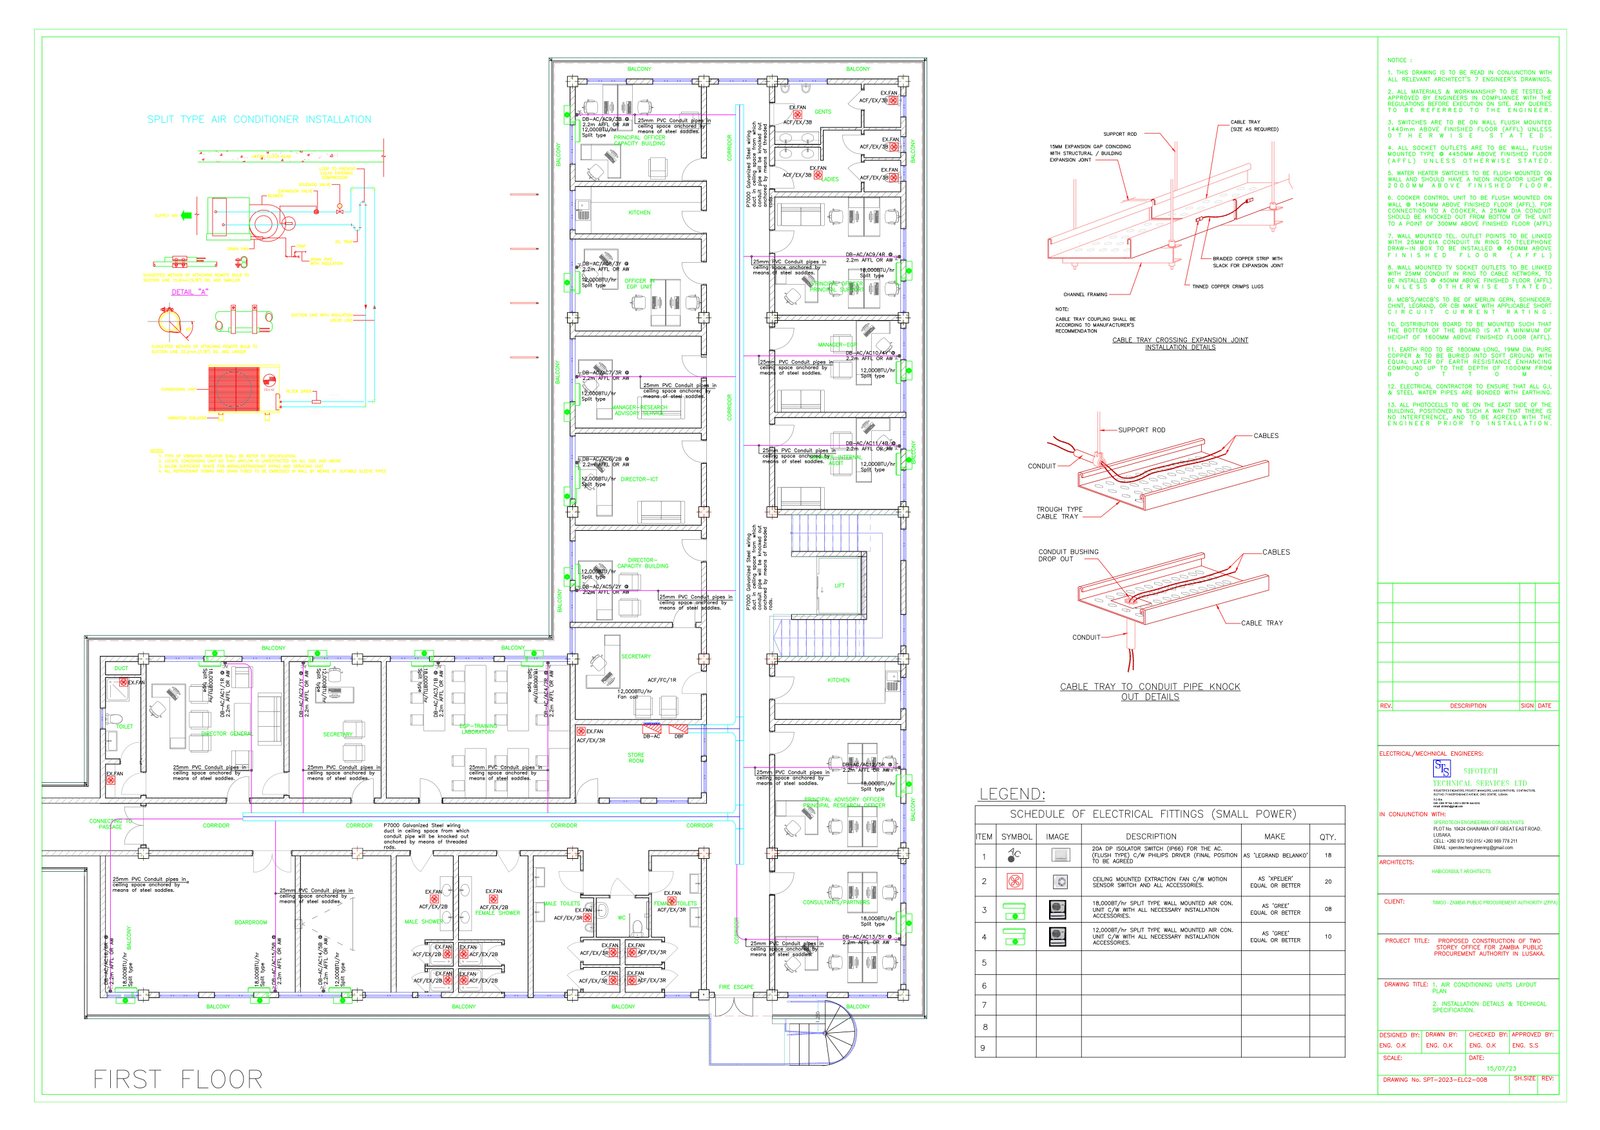Click the underlined DETAIL "A" label
This screenshot has height=1130, width=1600.
pyautogui.click(x=189, y=292)
